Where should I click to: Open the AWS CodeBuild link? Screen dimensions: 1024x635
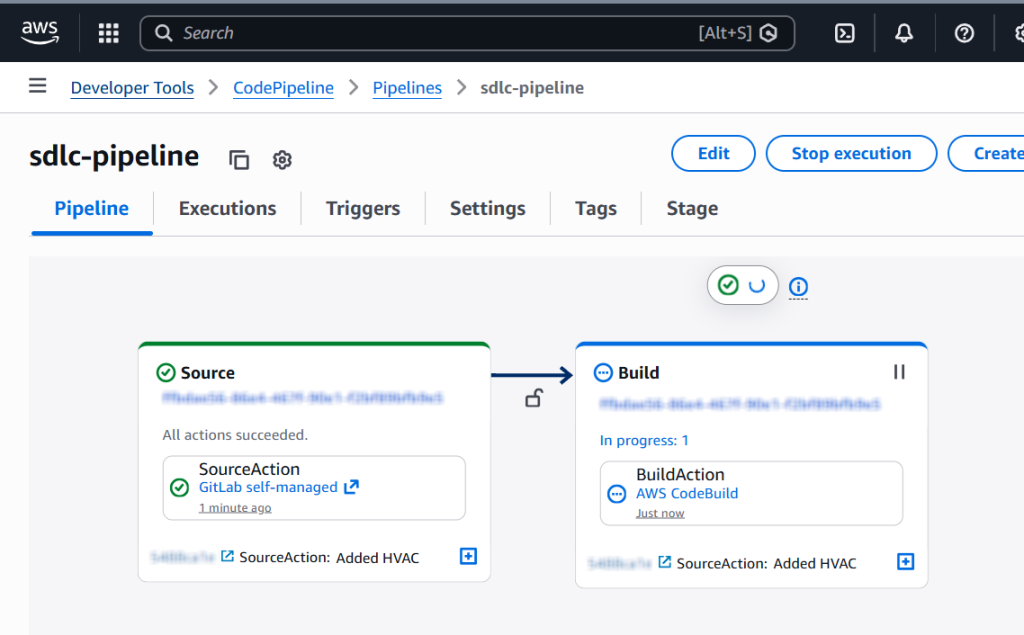coord(687,493)
